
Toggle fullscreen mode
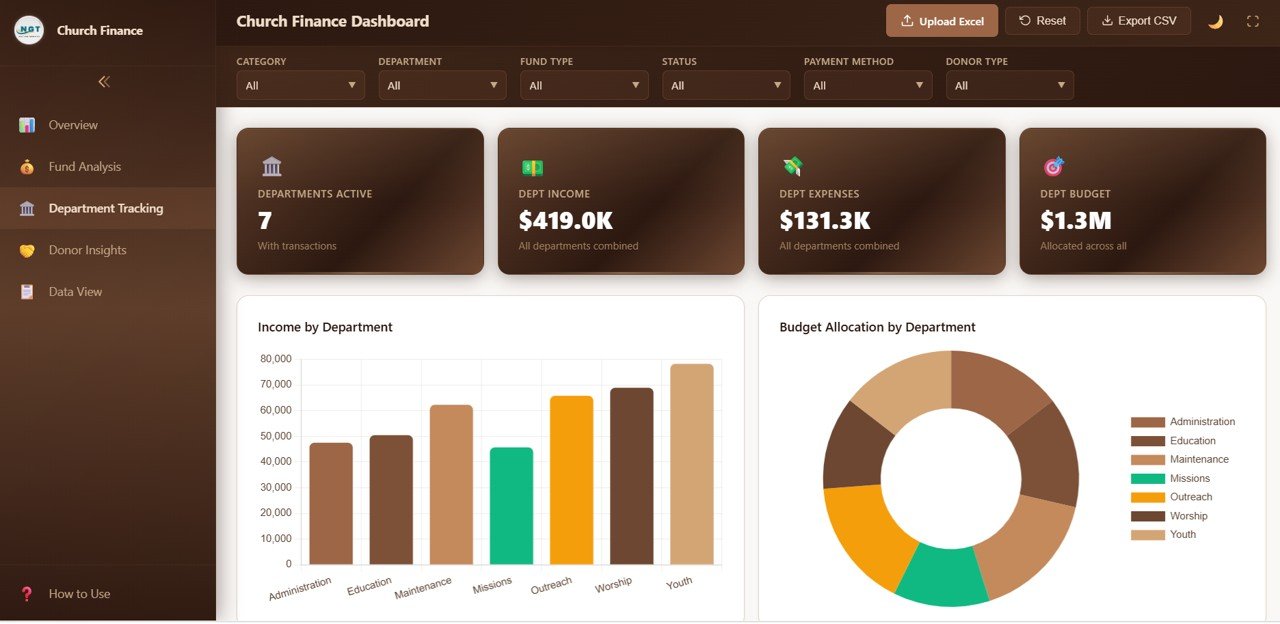(1252, 19)
